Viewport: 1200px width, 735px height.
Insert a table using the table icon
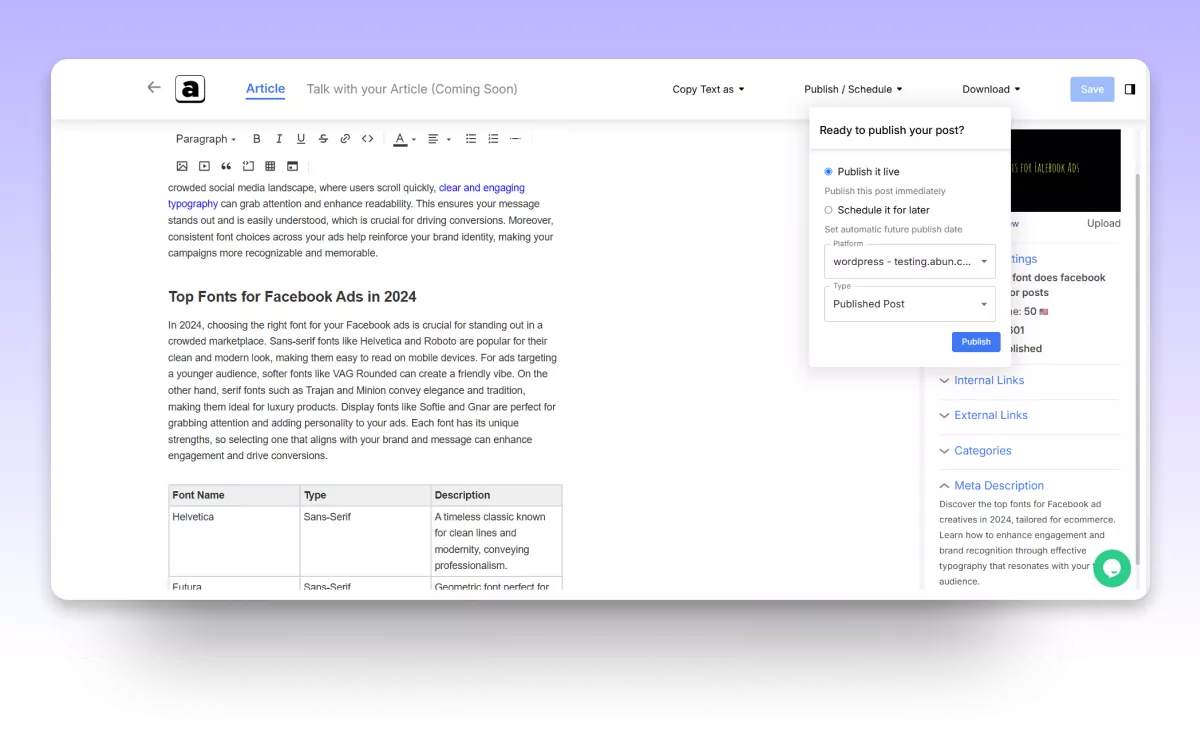click(x=270, y=166)
